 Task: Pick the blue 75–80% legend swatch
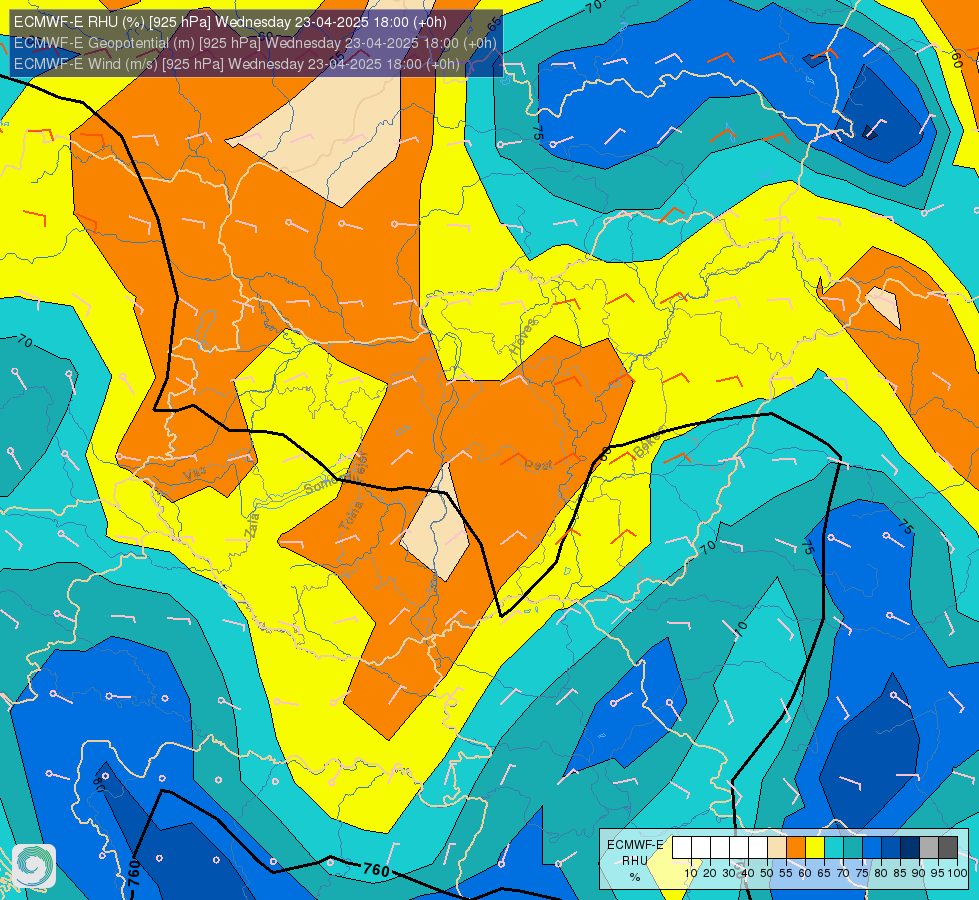(872, 848)
